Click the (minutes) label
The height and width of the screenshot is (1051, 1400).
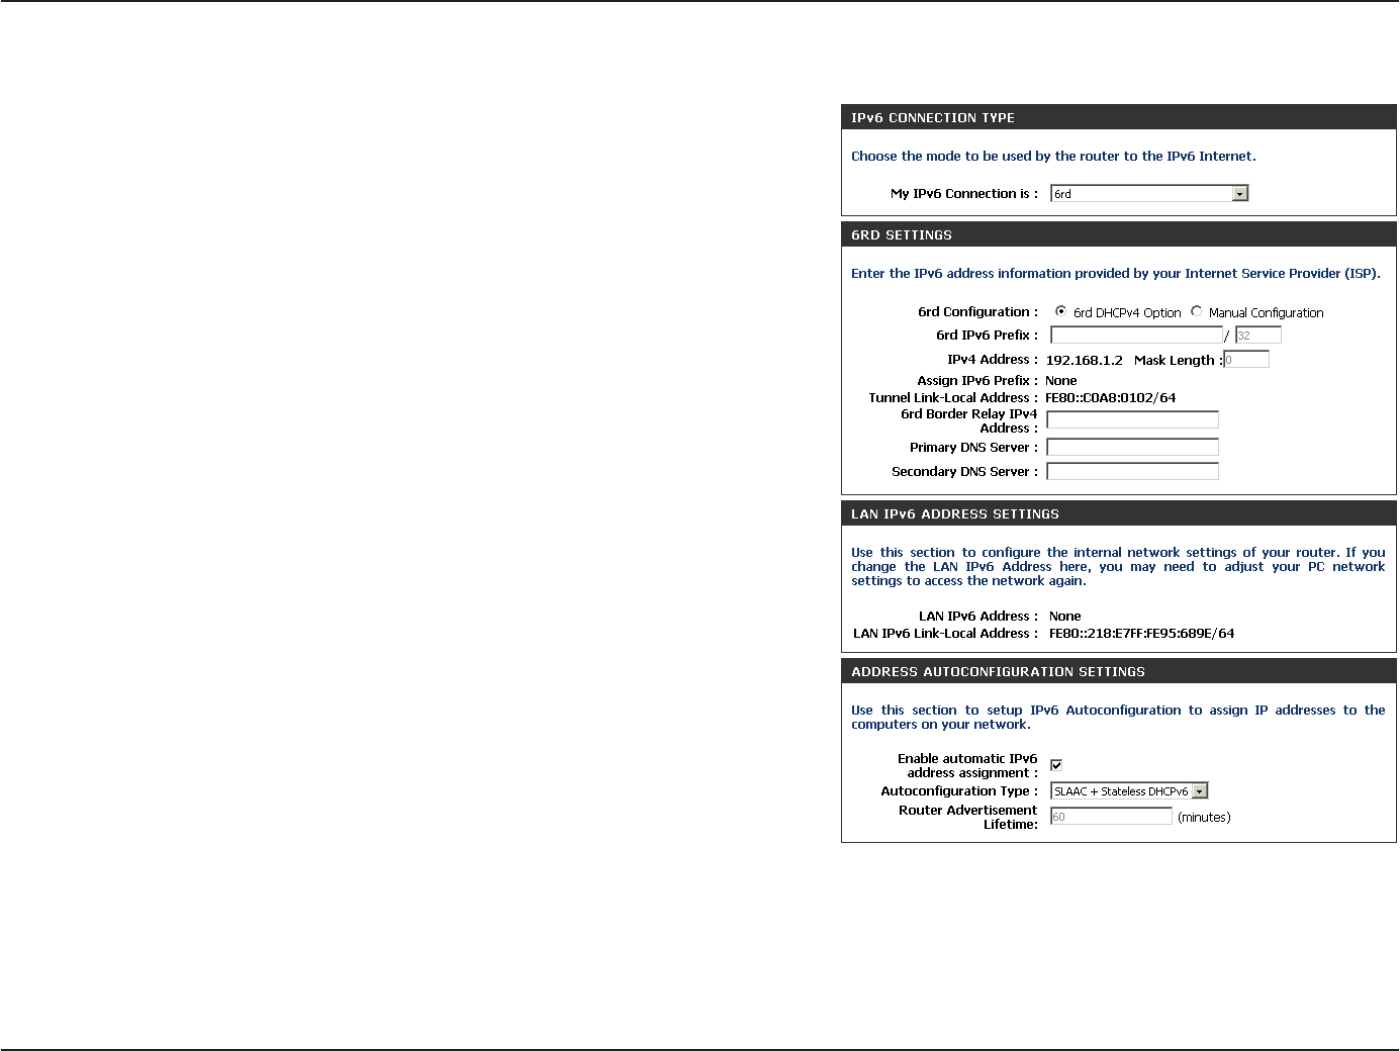1204,818
